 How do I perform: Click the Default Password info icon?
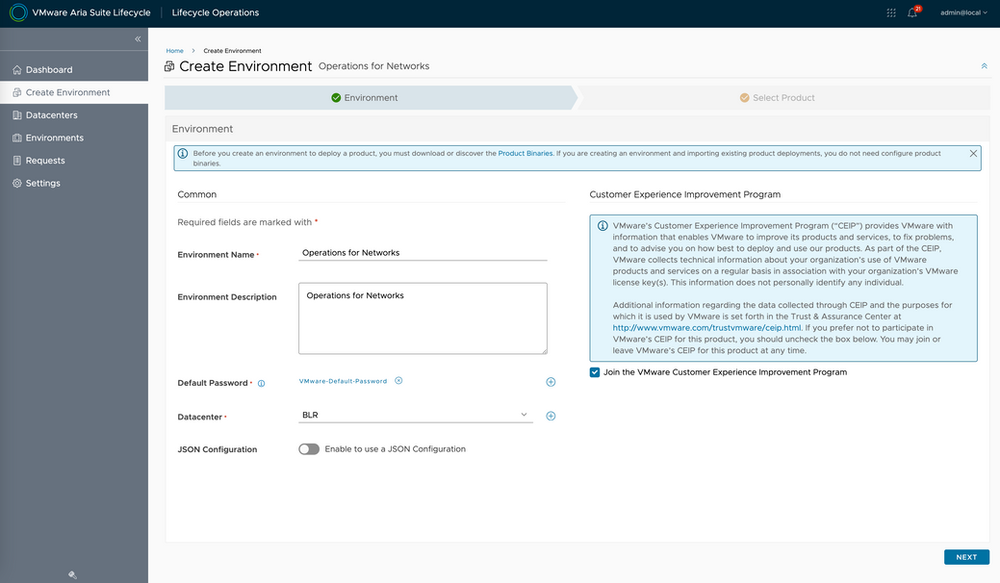(x=261, y=383)
